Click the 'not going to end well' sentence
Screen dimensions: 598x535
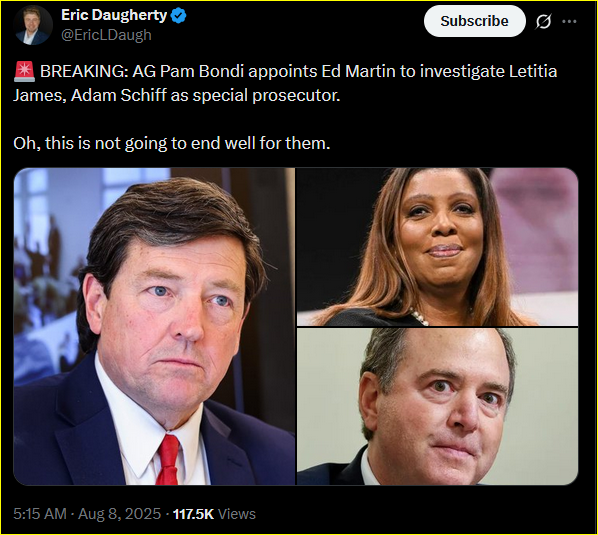pyautogui.click(x=172, y=143)
